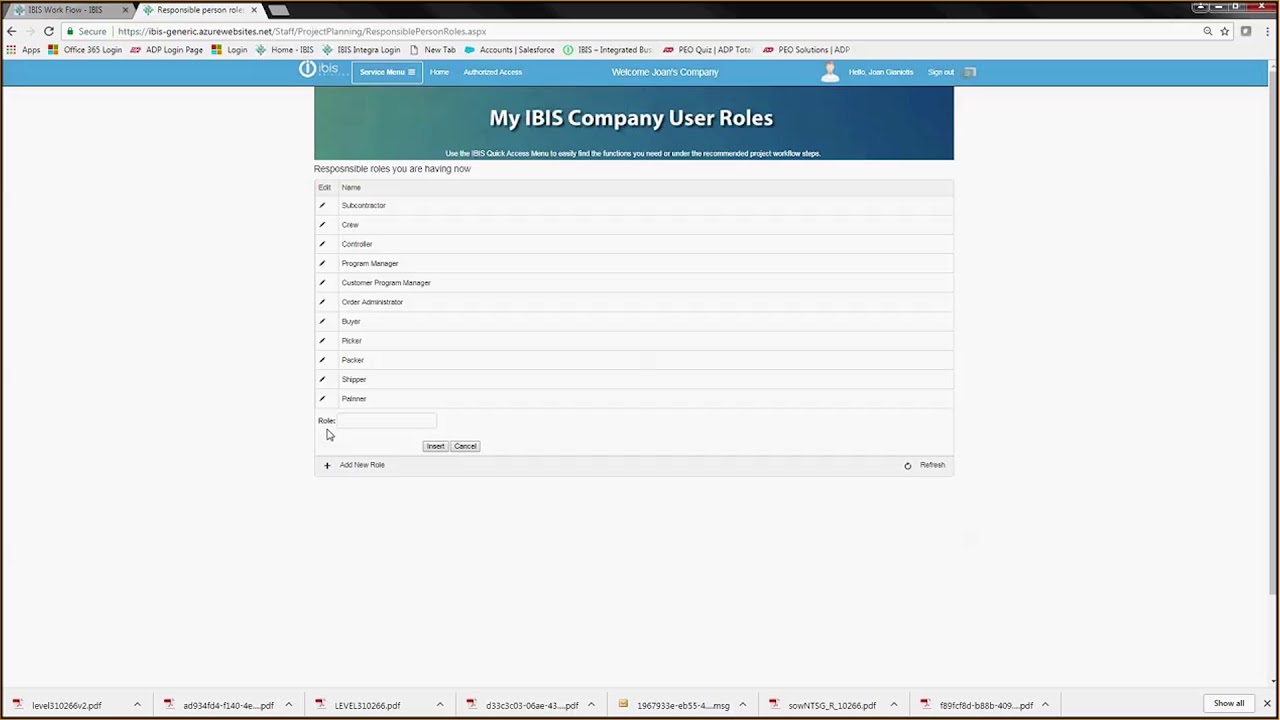
Task: Close the Responsible person roles tab
Action: (254, 10)
